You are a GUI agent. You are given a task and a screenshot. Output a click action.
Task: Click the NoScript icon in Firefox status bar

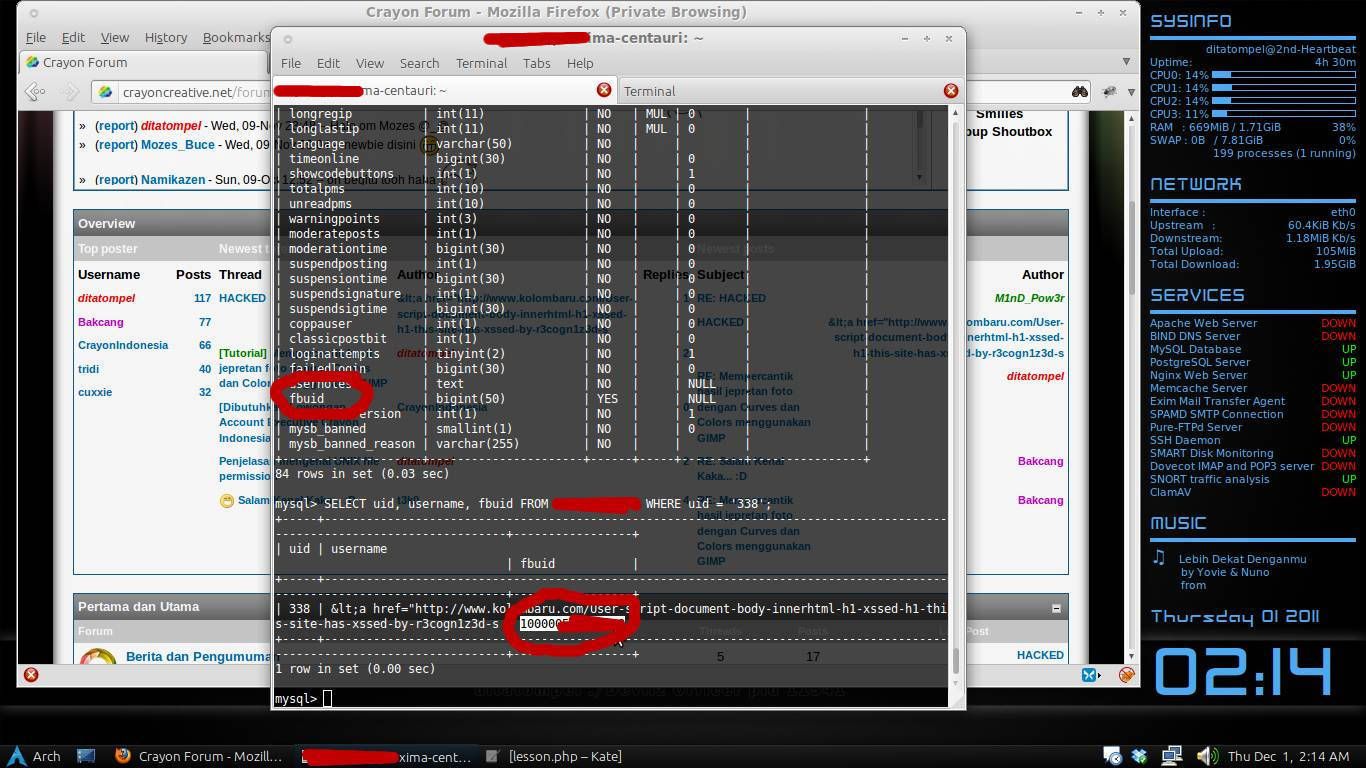(x=1126, y=675)
